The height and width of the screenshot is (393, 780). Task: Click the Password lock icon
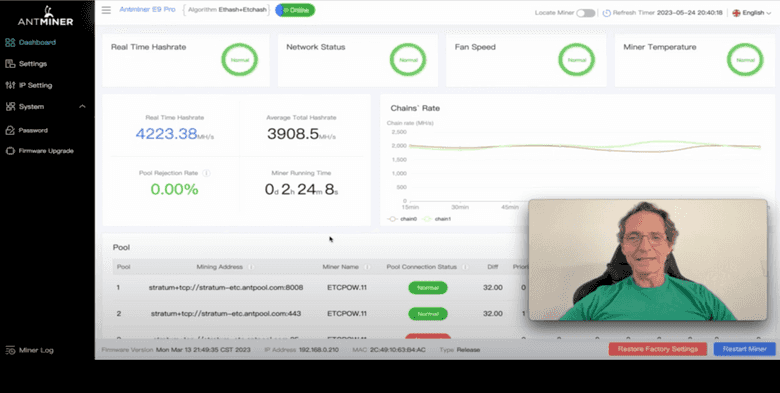(x=10, y=130)
